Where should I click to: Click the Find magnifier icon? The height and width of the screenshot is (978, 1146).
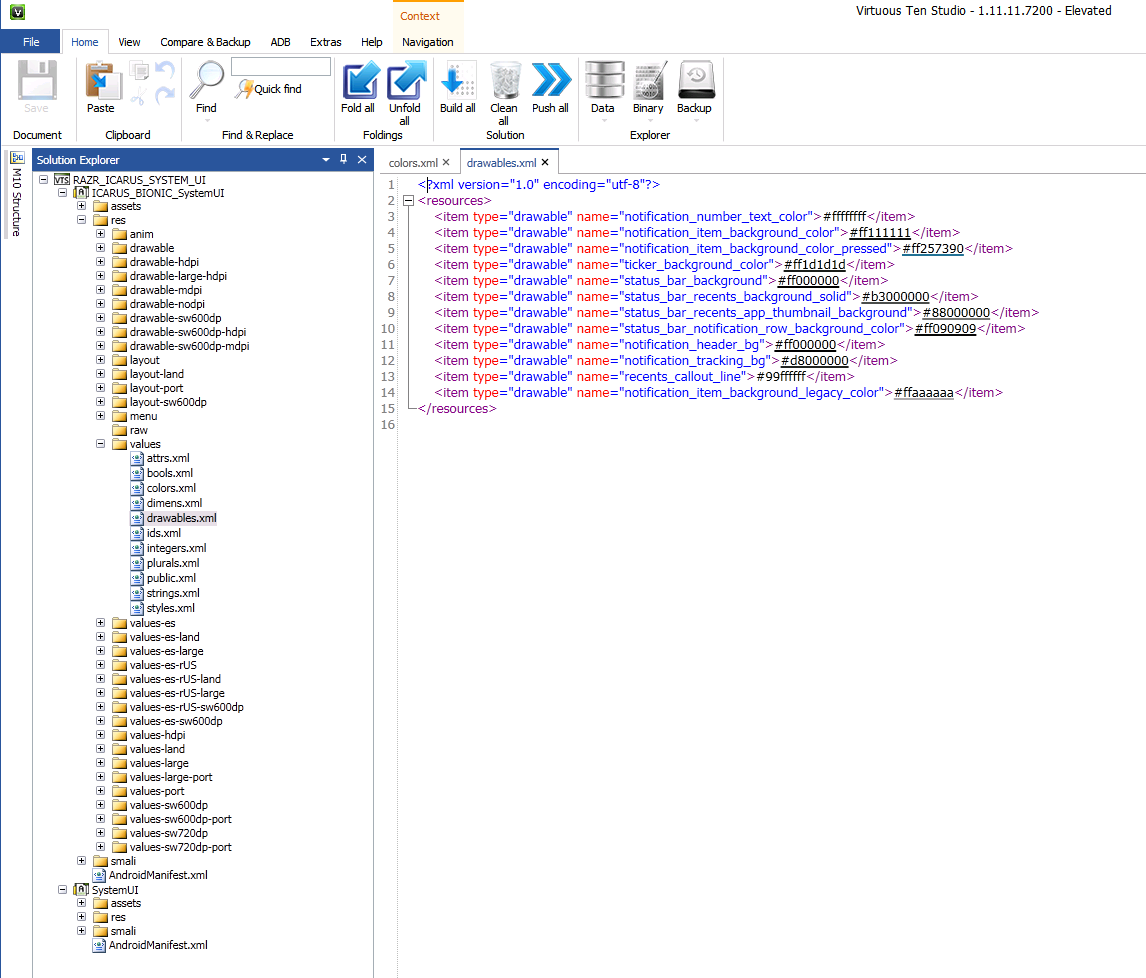point(206,82)
